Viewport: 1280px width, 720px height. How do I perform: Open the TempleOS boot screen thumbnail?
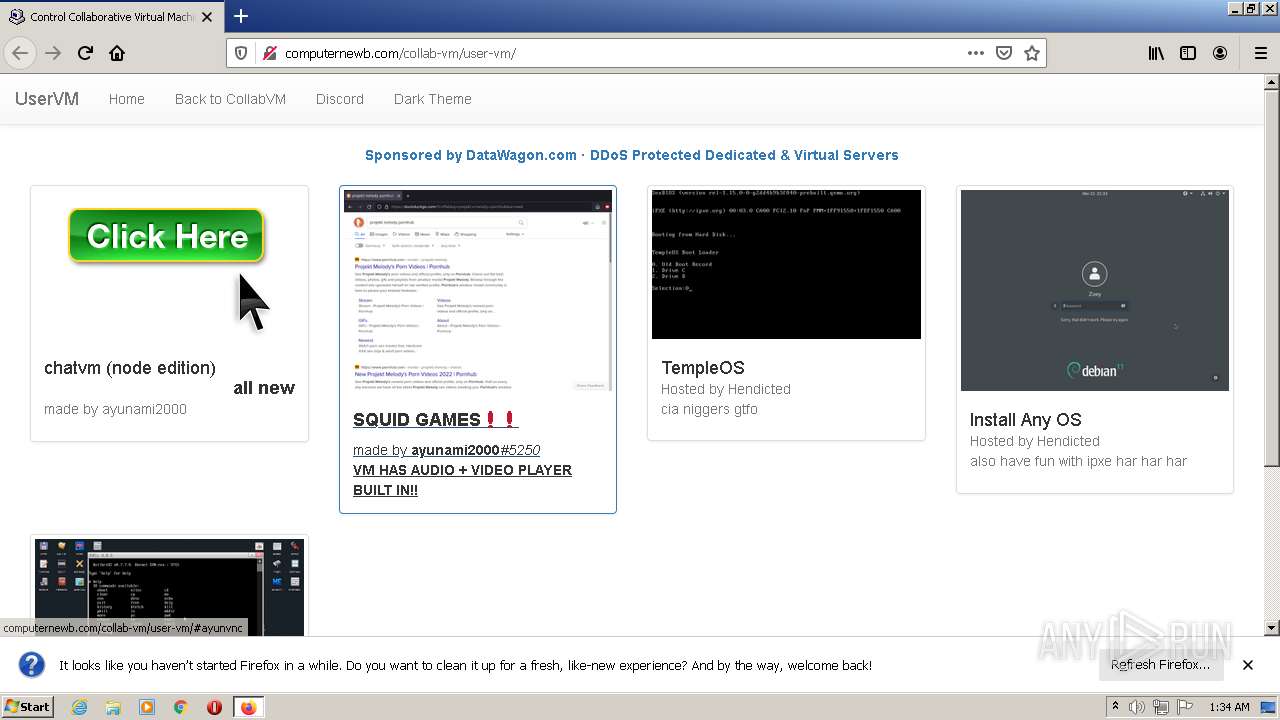786,264
